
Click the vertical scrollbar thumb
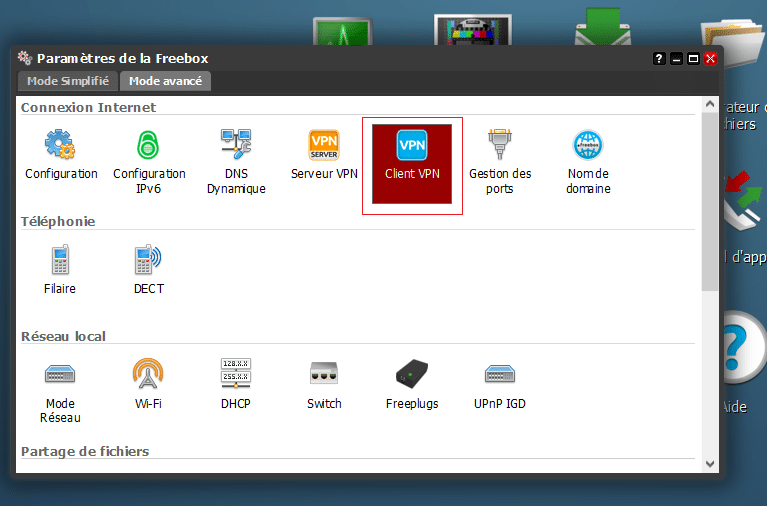(710, 202)
